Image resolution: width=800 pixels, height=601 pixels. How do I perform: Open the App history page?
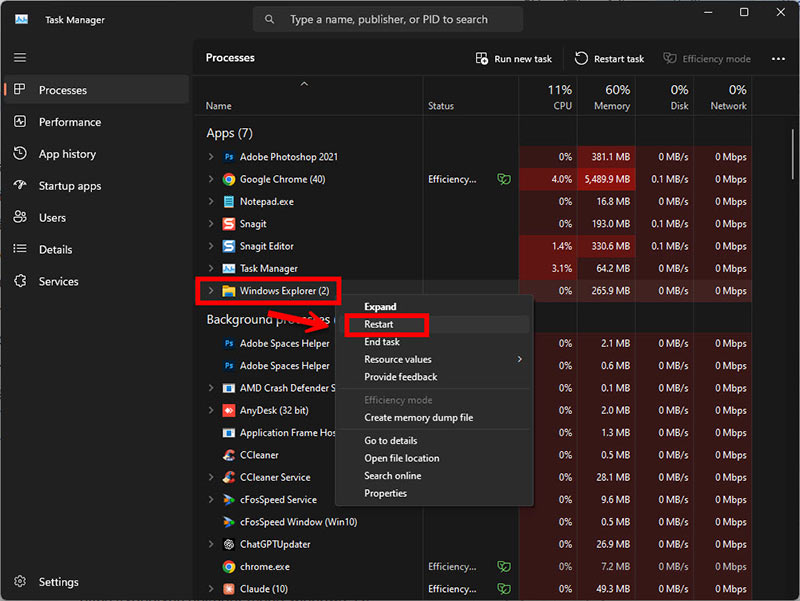[x=96, y=154]
